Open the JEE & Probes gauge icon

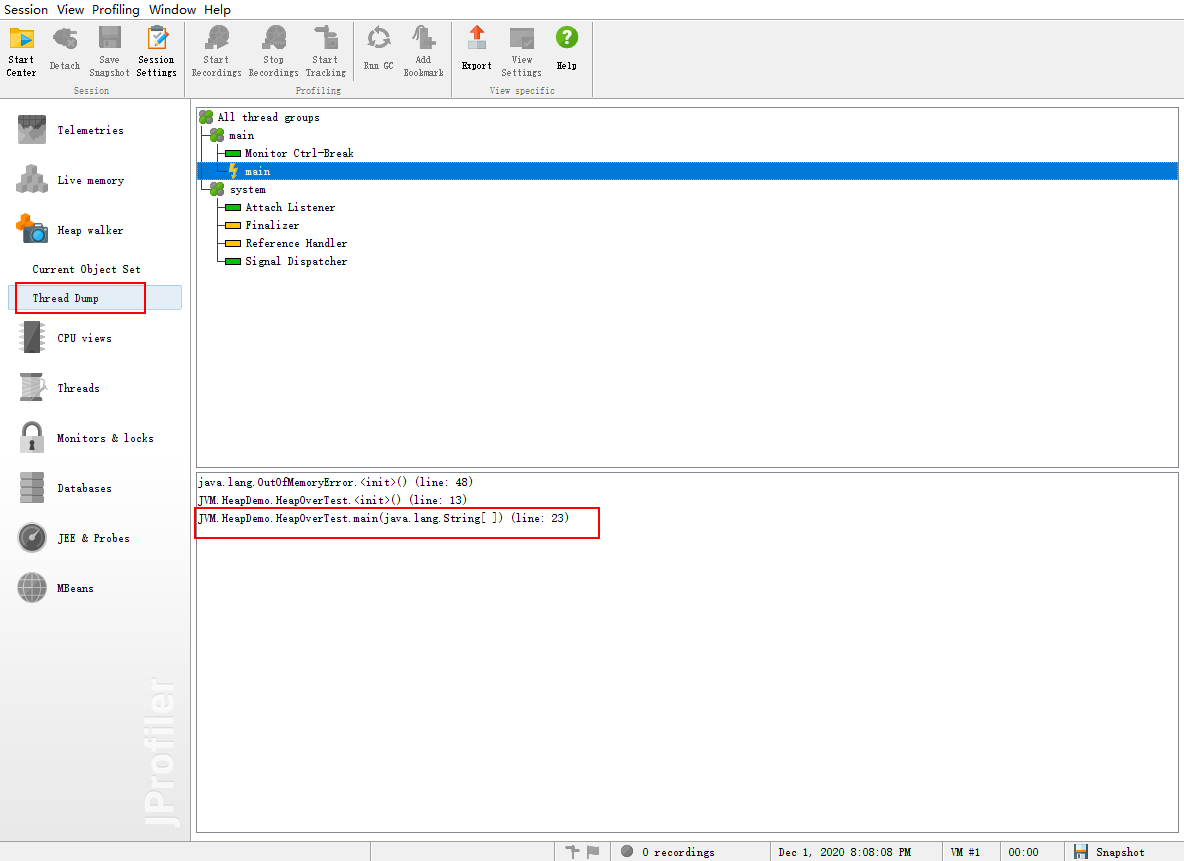[x=32, y=538]
